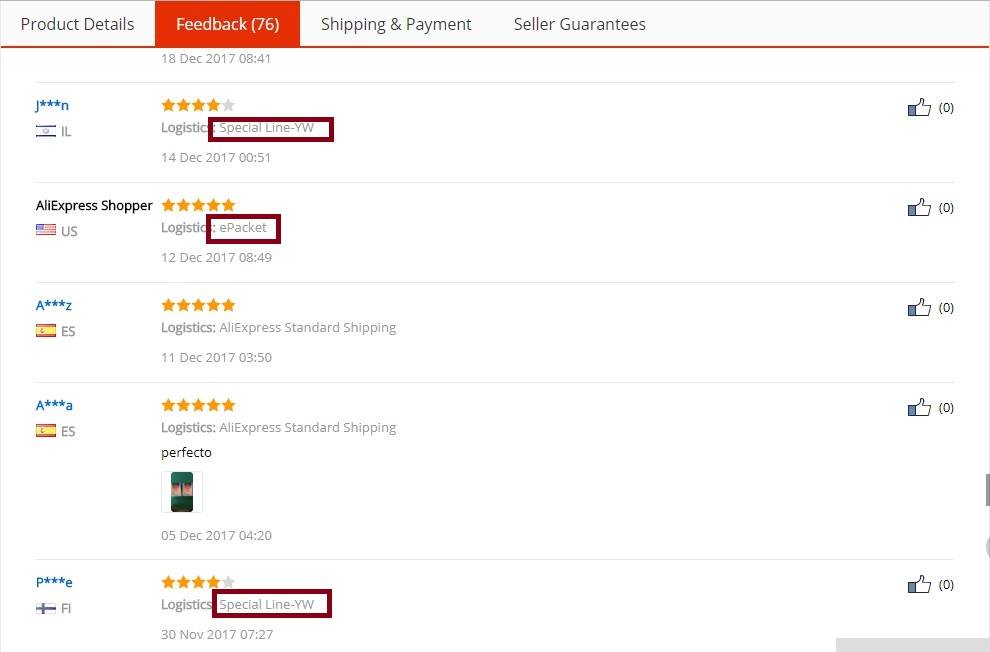This screenshot has height=652, width=990.
Task: Select the Feedback (76) tab
Action: [227, 24]
